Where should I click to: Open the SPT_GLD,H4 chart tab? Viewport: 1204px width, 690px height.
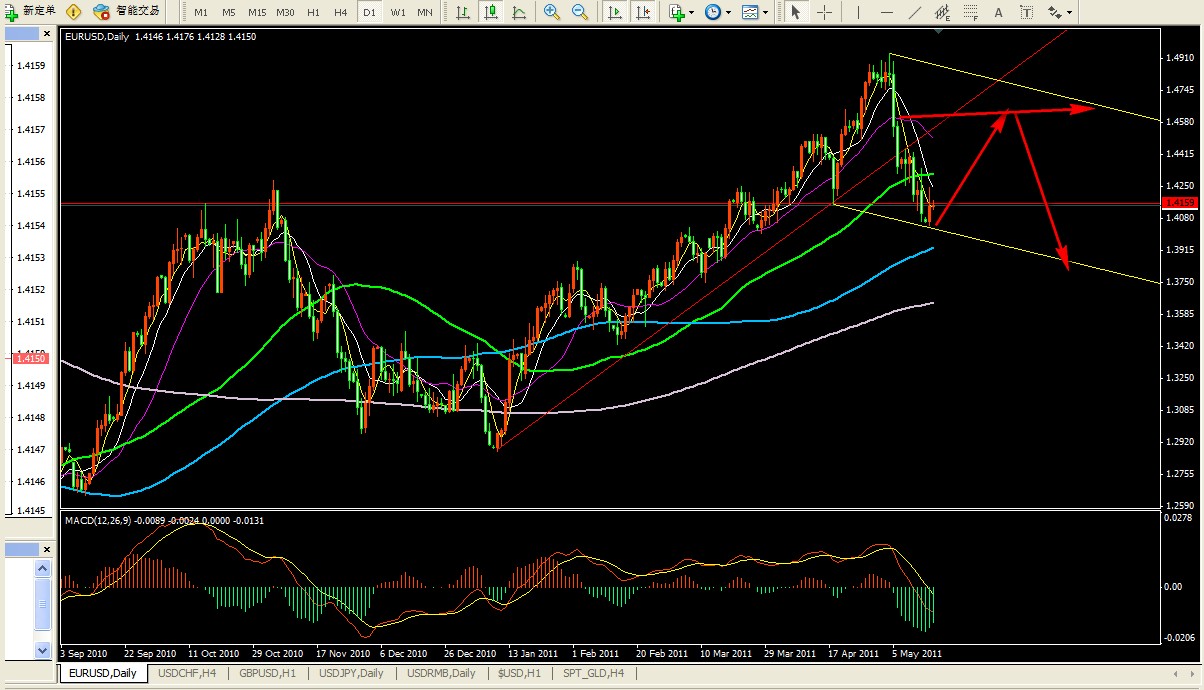tap(593, 673)
